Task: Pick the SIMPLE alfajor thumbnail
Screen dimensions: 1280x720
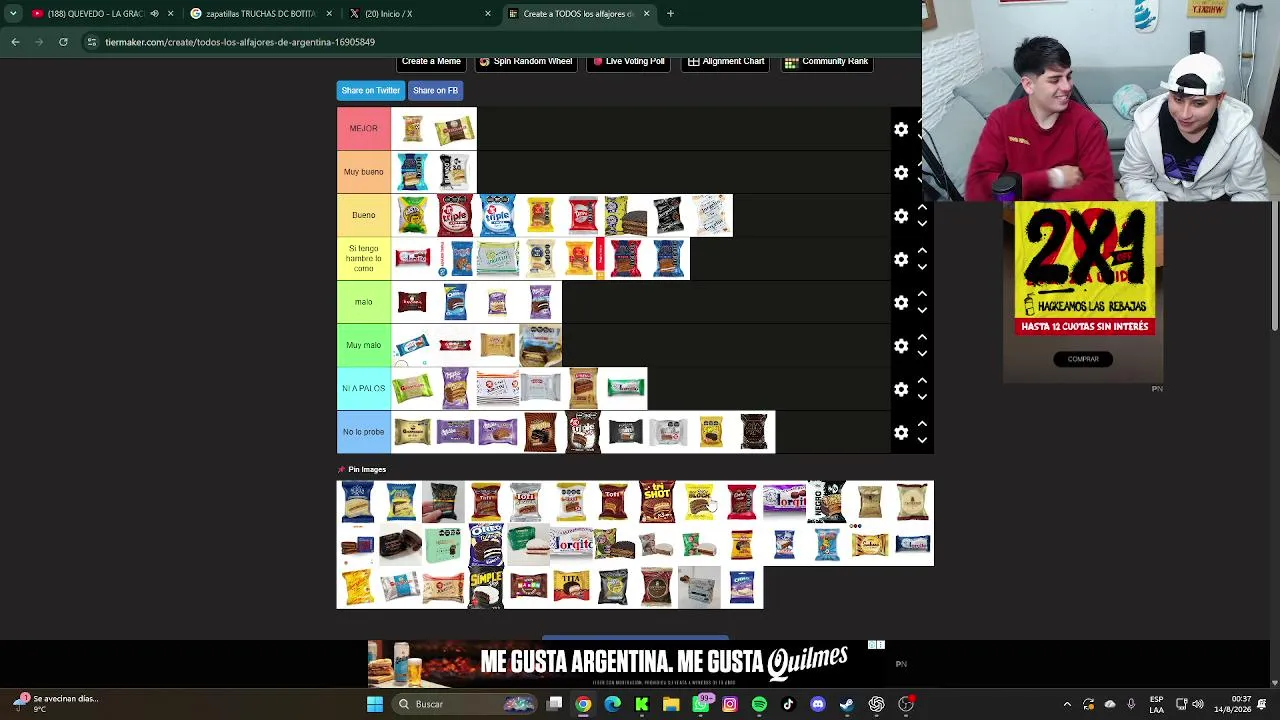Action: [486, 588]
